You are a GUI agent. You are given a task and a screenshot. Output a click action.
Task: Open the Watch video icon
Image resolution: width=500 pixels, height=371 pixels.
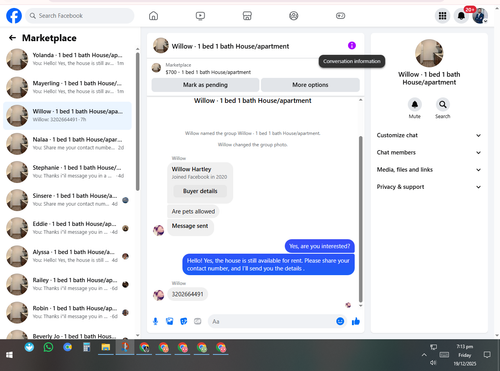tap(200, 16)
